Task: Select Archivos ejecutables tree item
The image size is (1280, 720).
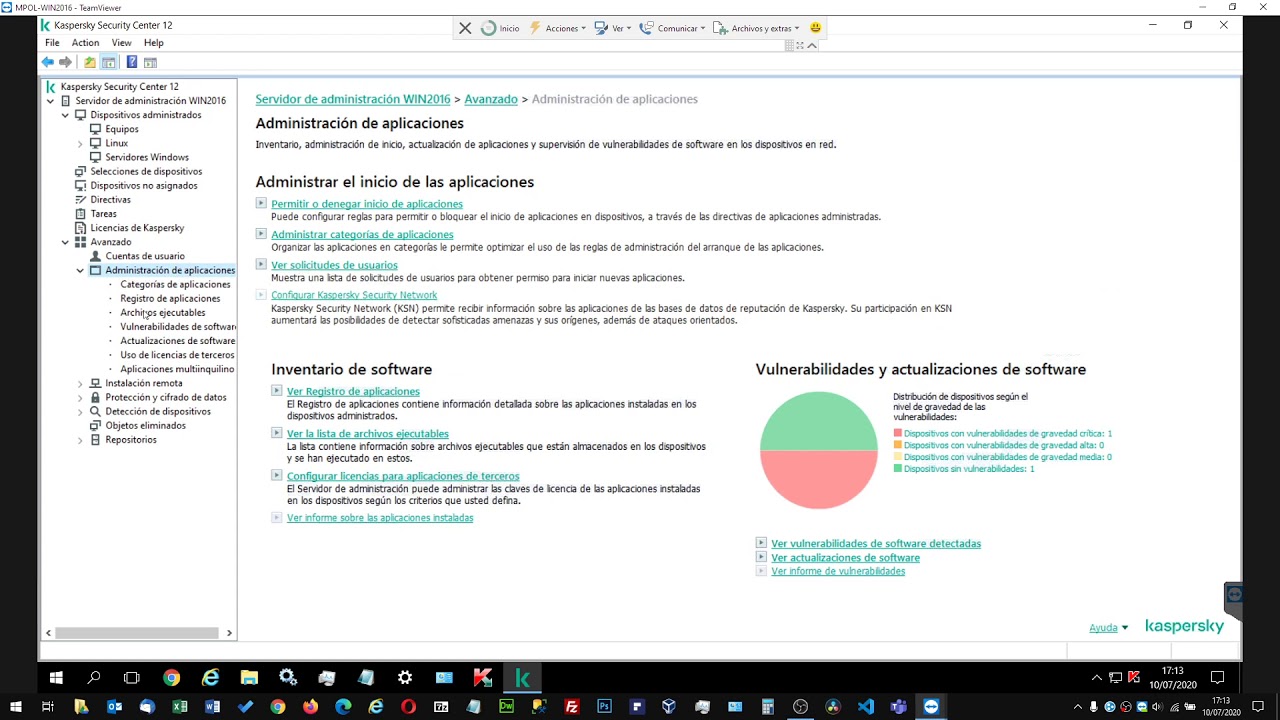Action: (163, 312)
